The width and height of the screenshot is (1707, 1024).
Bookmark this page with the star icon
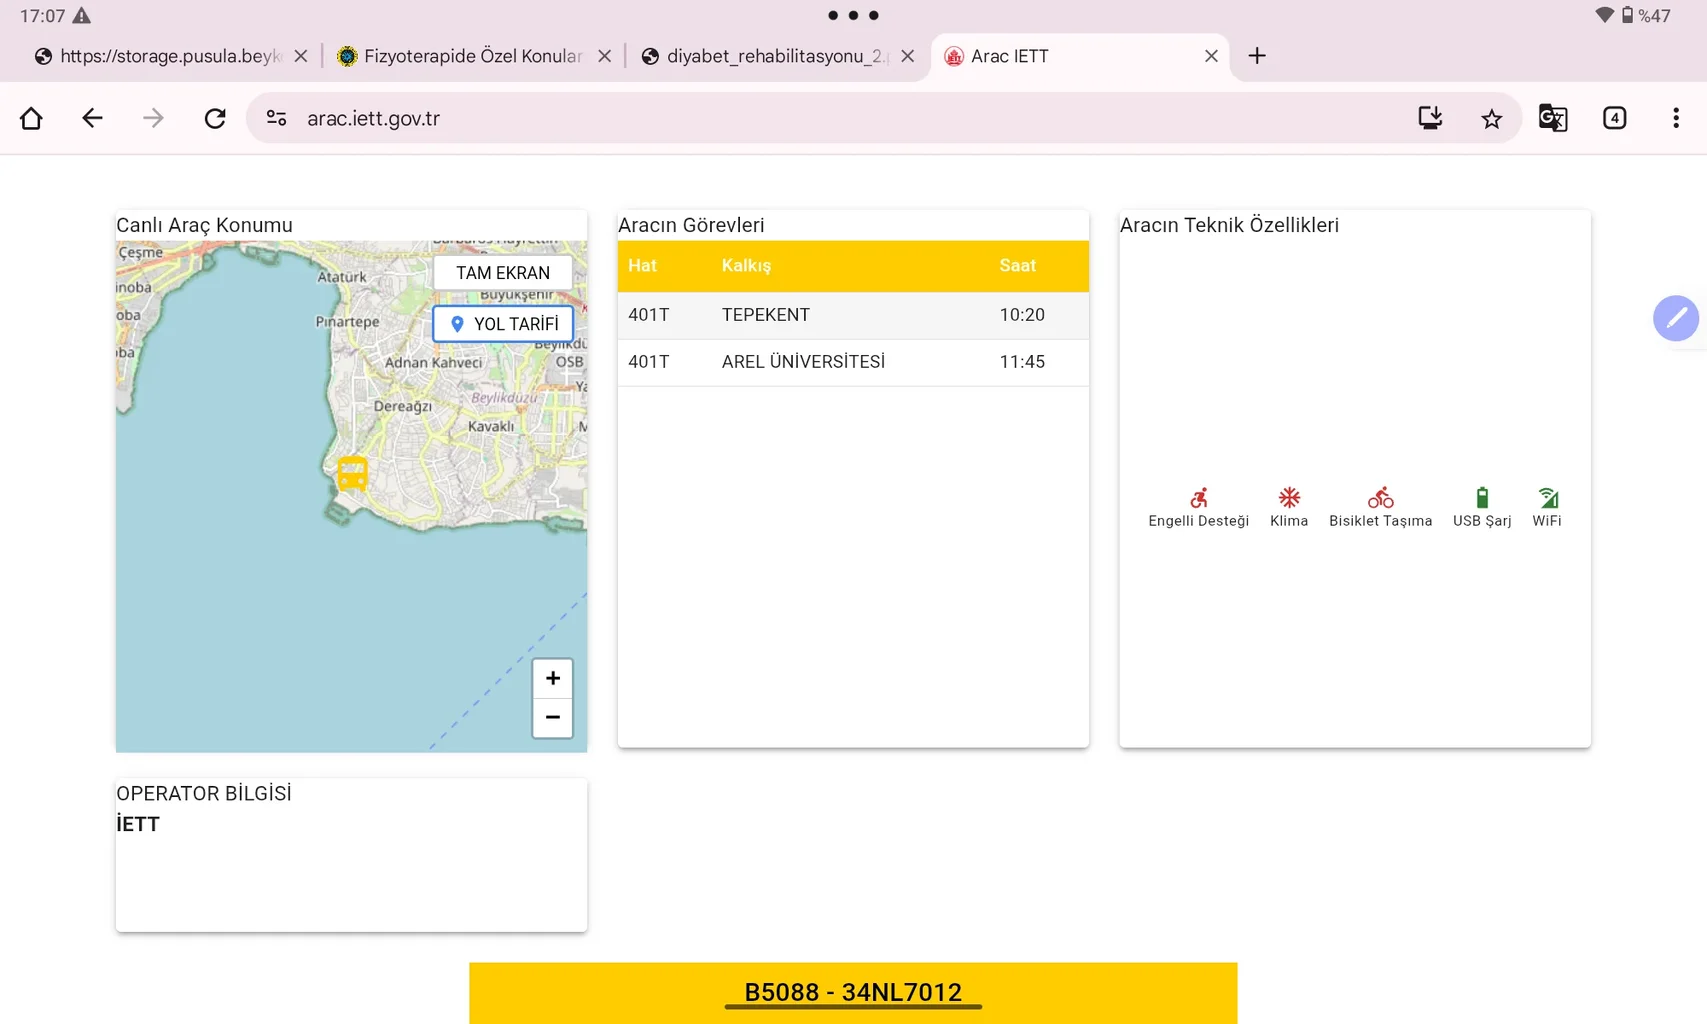1491,117
